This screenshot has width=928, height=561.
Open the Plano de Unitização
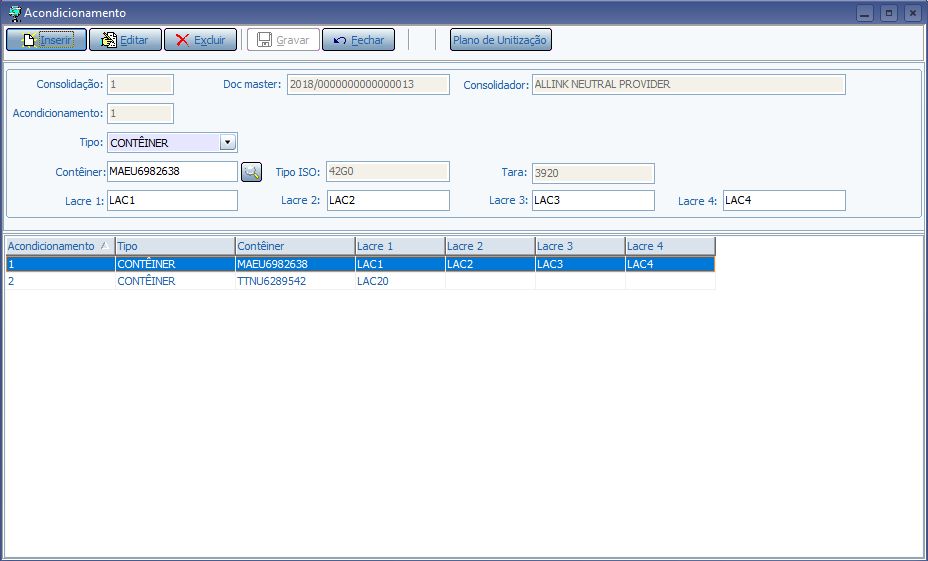pyautogui.click(x=501, y=40)
